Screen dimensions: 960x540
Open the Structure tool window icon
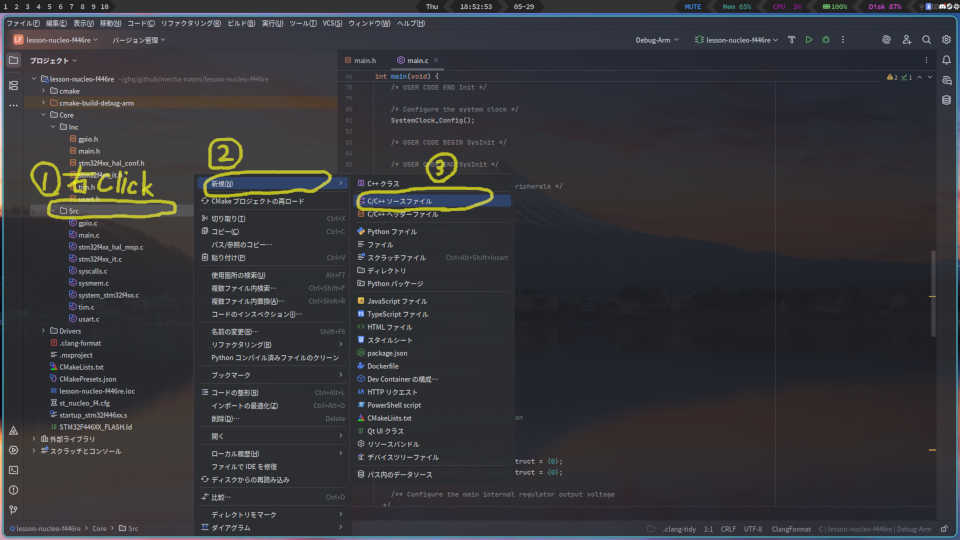[13, 85]
